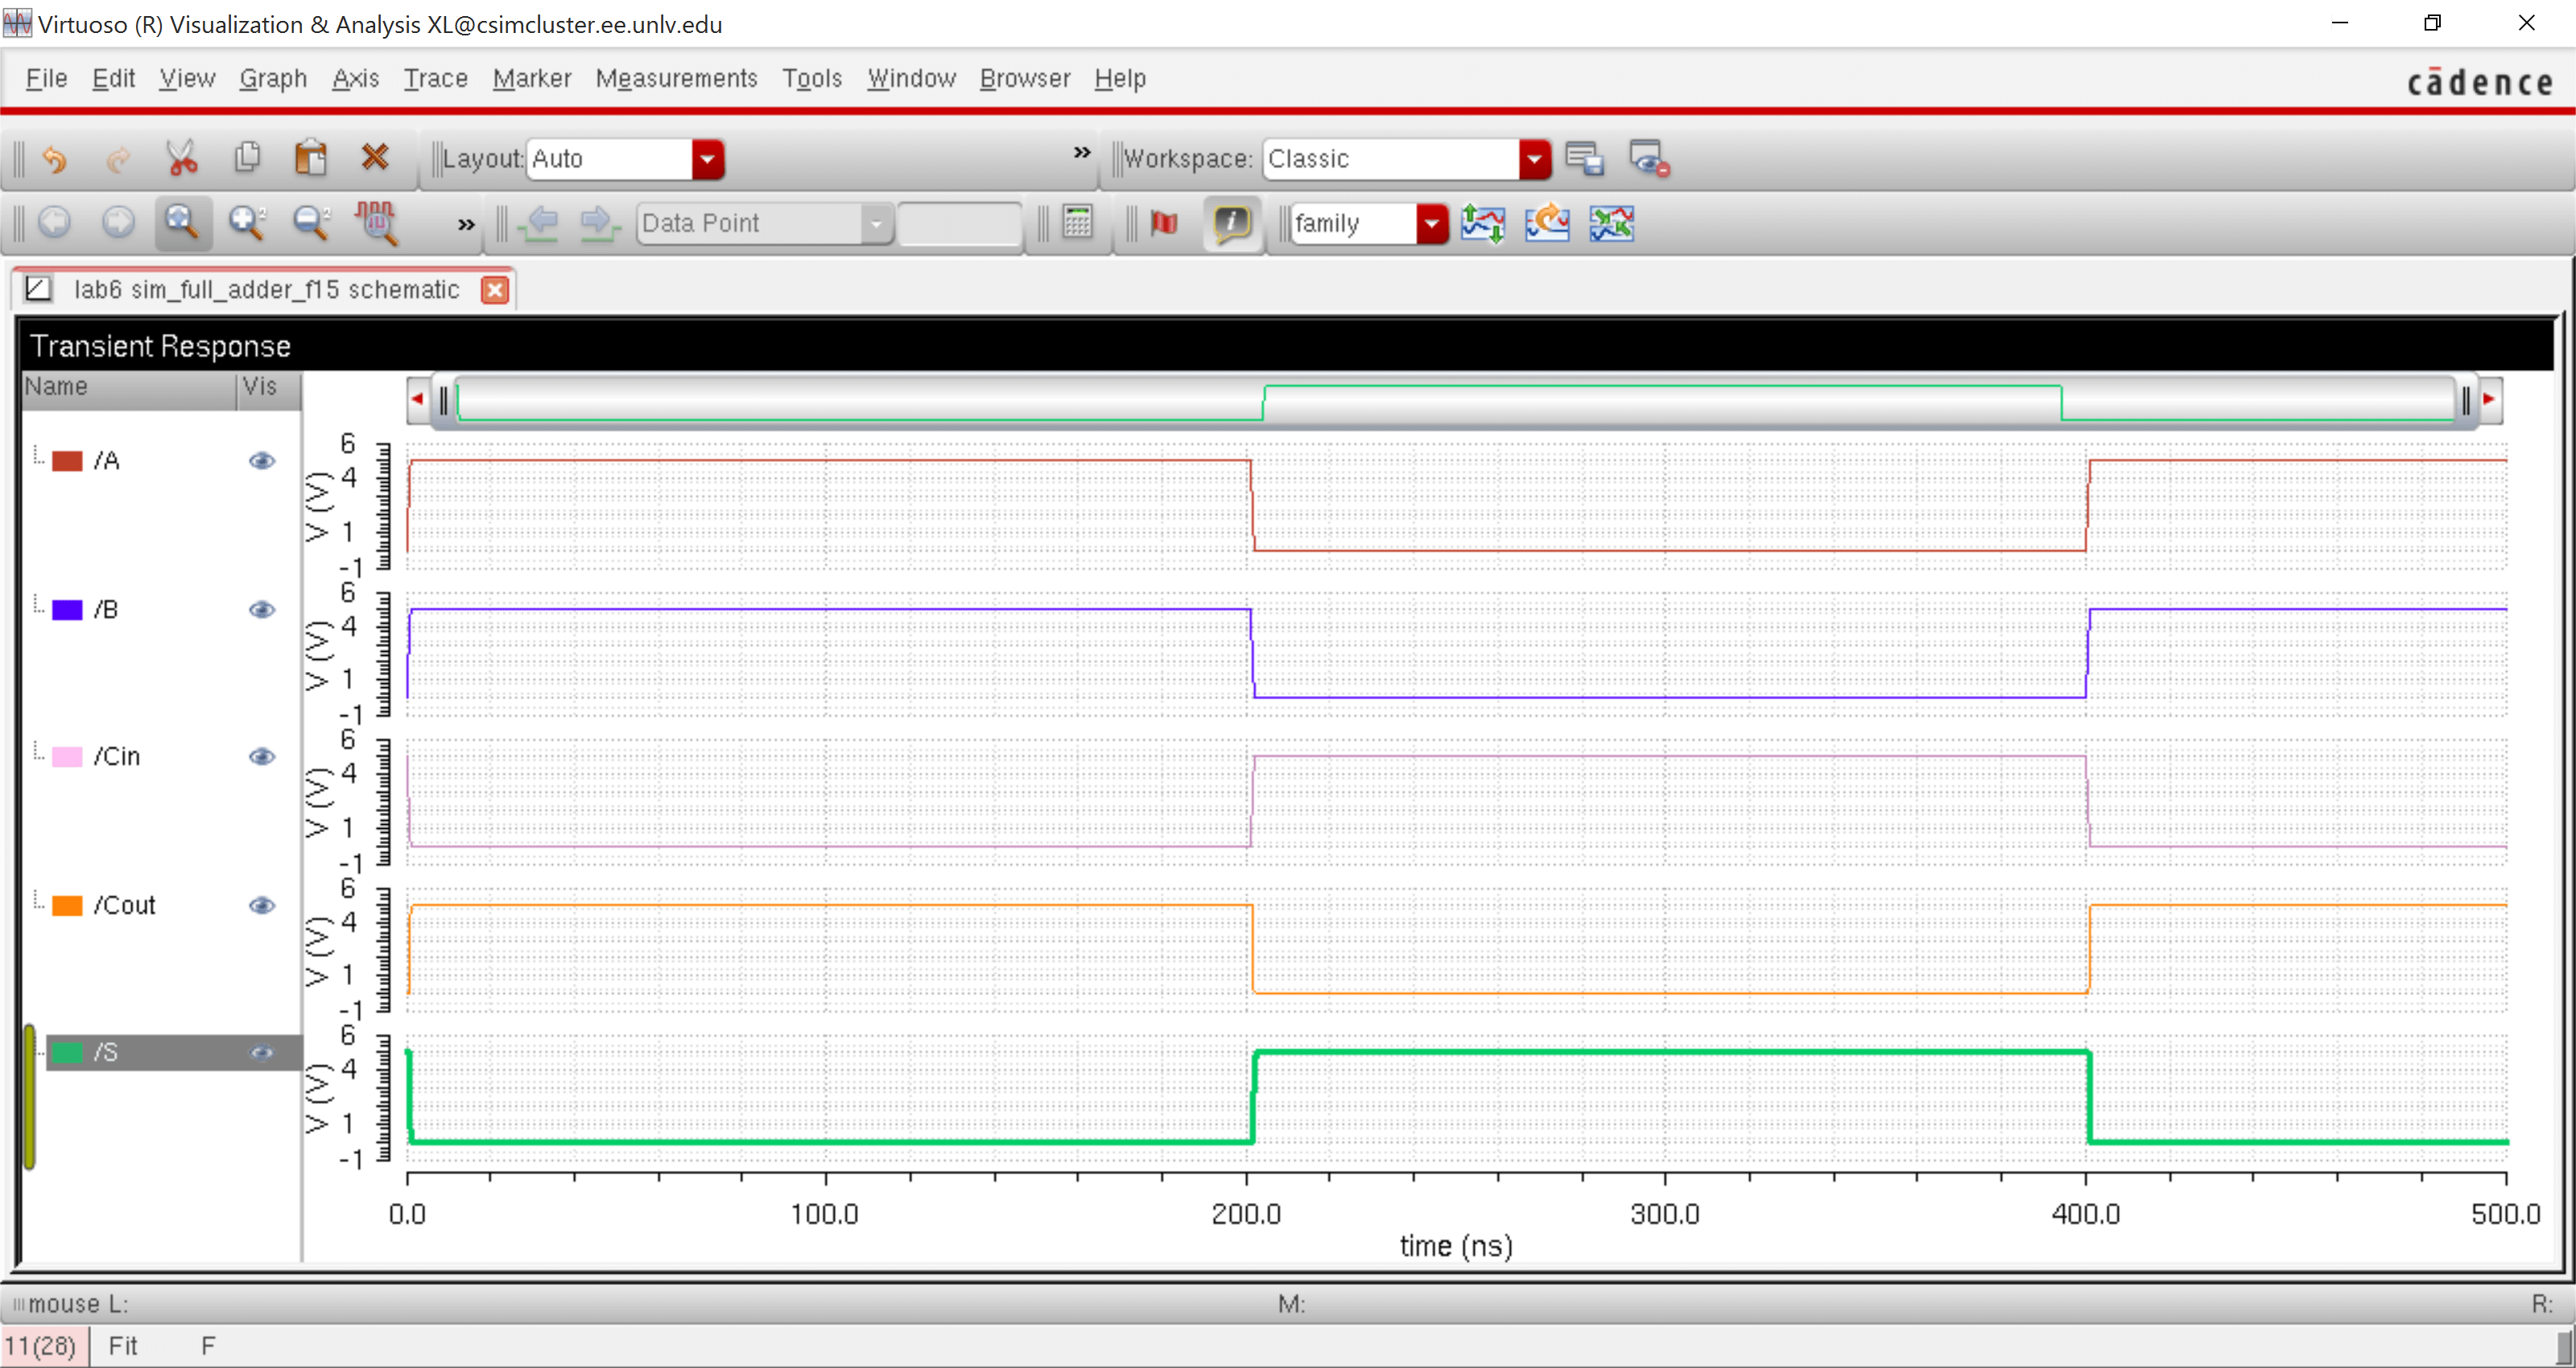Click the green /S color swatch
Image resolution: width=2576 pixels, height=1368 pixels.
click(67, 1053)
